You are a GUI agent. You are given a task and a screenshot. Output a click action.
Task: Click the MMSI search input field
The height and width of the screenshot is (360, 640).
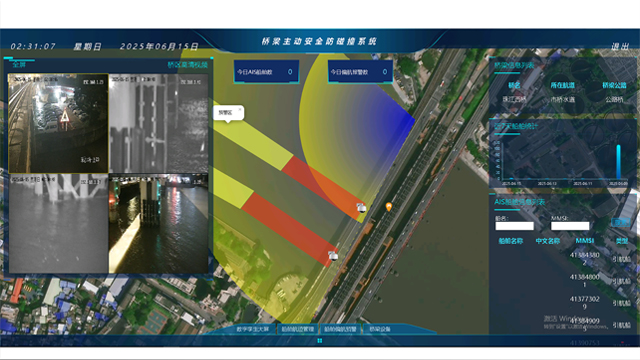pyautogui.click(x=570, y=226)
